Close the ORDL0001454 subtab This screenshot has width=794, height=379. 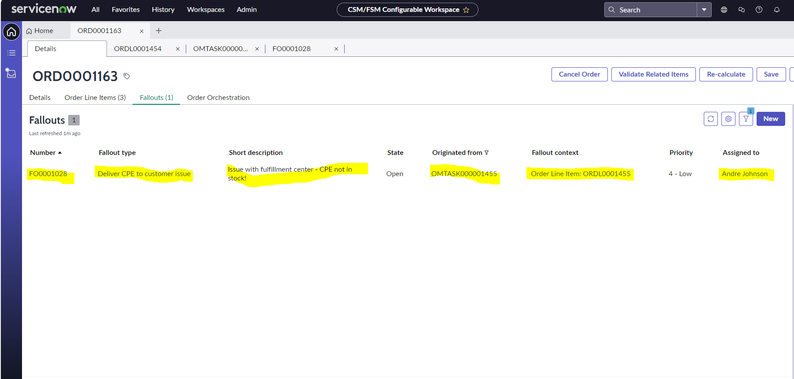coord(178,49)
